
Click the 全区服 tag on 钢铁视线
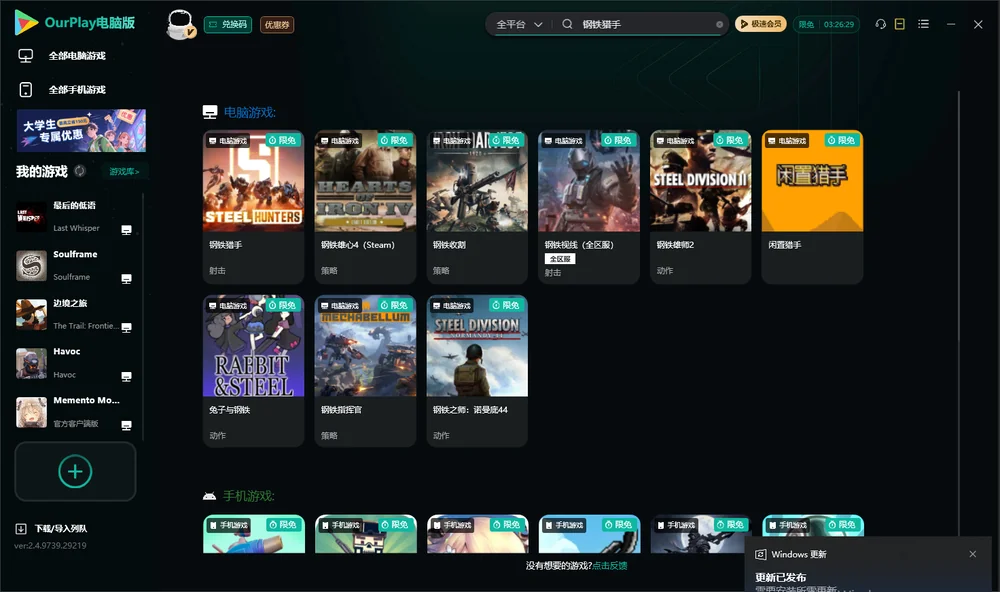coord(560,259)
